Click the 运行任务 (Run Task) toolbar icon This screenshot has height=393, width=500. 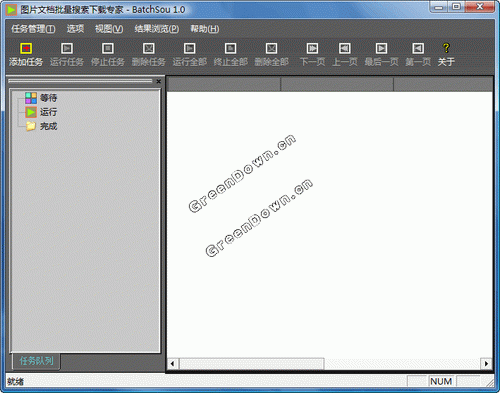click(x=67, y=49)
